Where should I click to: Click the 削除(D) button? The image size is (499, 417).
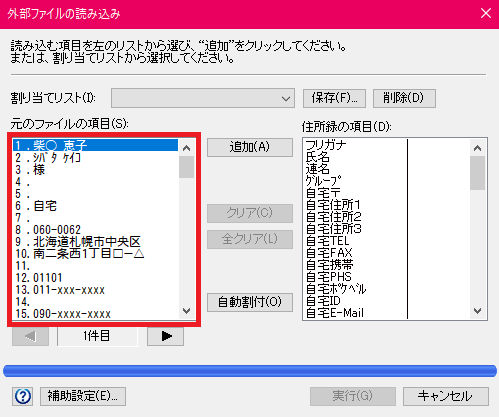pyautogui.click(x=404, y=98)
